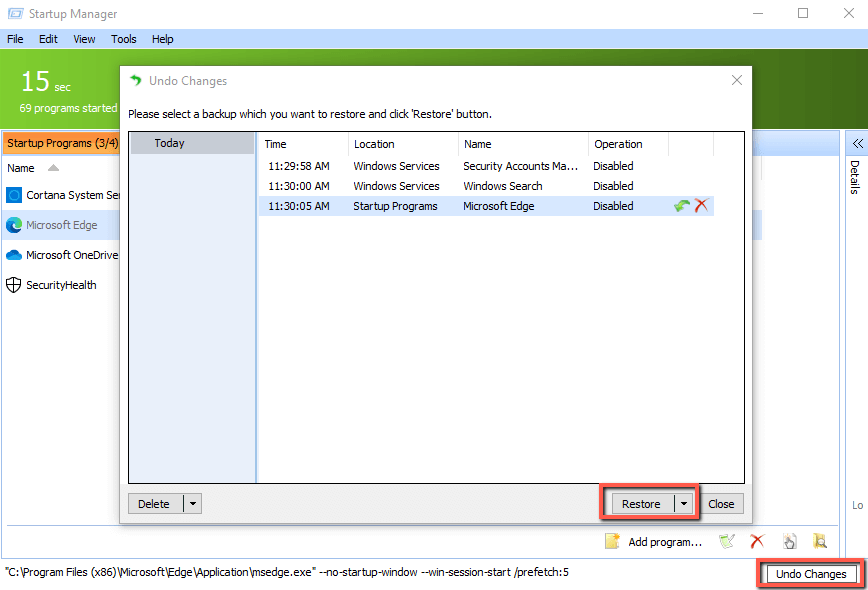Click the Add program note icon
Image resolution: width=868 pixels, height=590 pixels.
(x=612, y=541)
